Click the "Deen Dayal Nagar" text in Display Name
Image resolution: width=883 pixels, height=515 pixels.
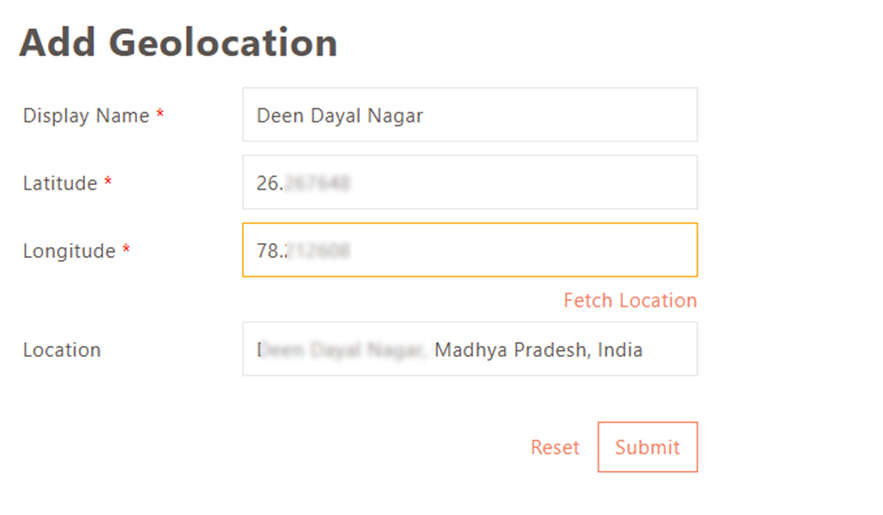tap(340, 116)
